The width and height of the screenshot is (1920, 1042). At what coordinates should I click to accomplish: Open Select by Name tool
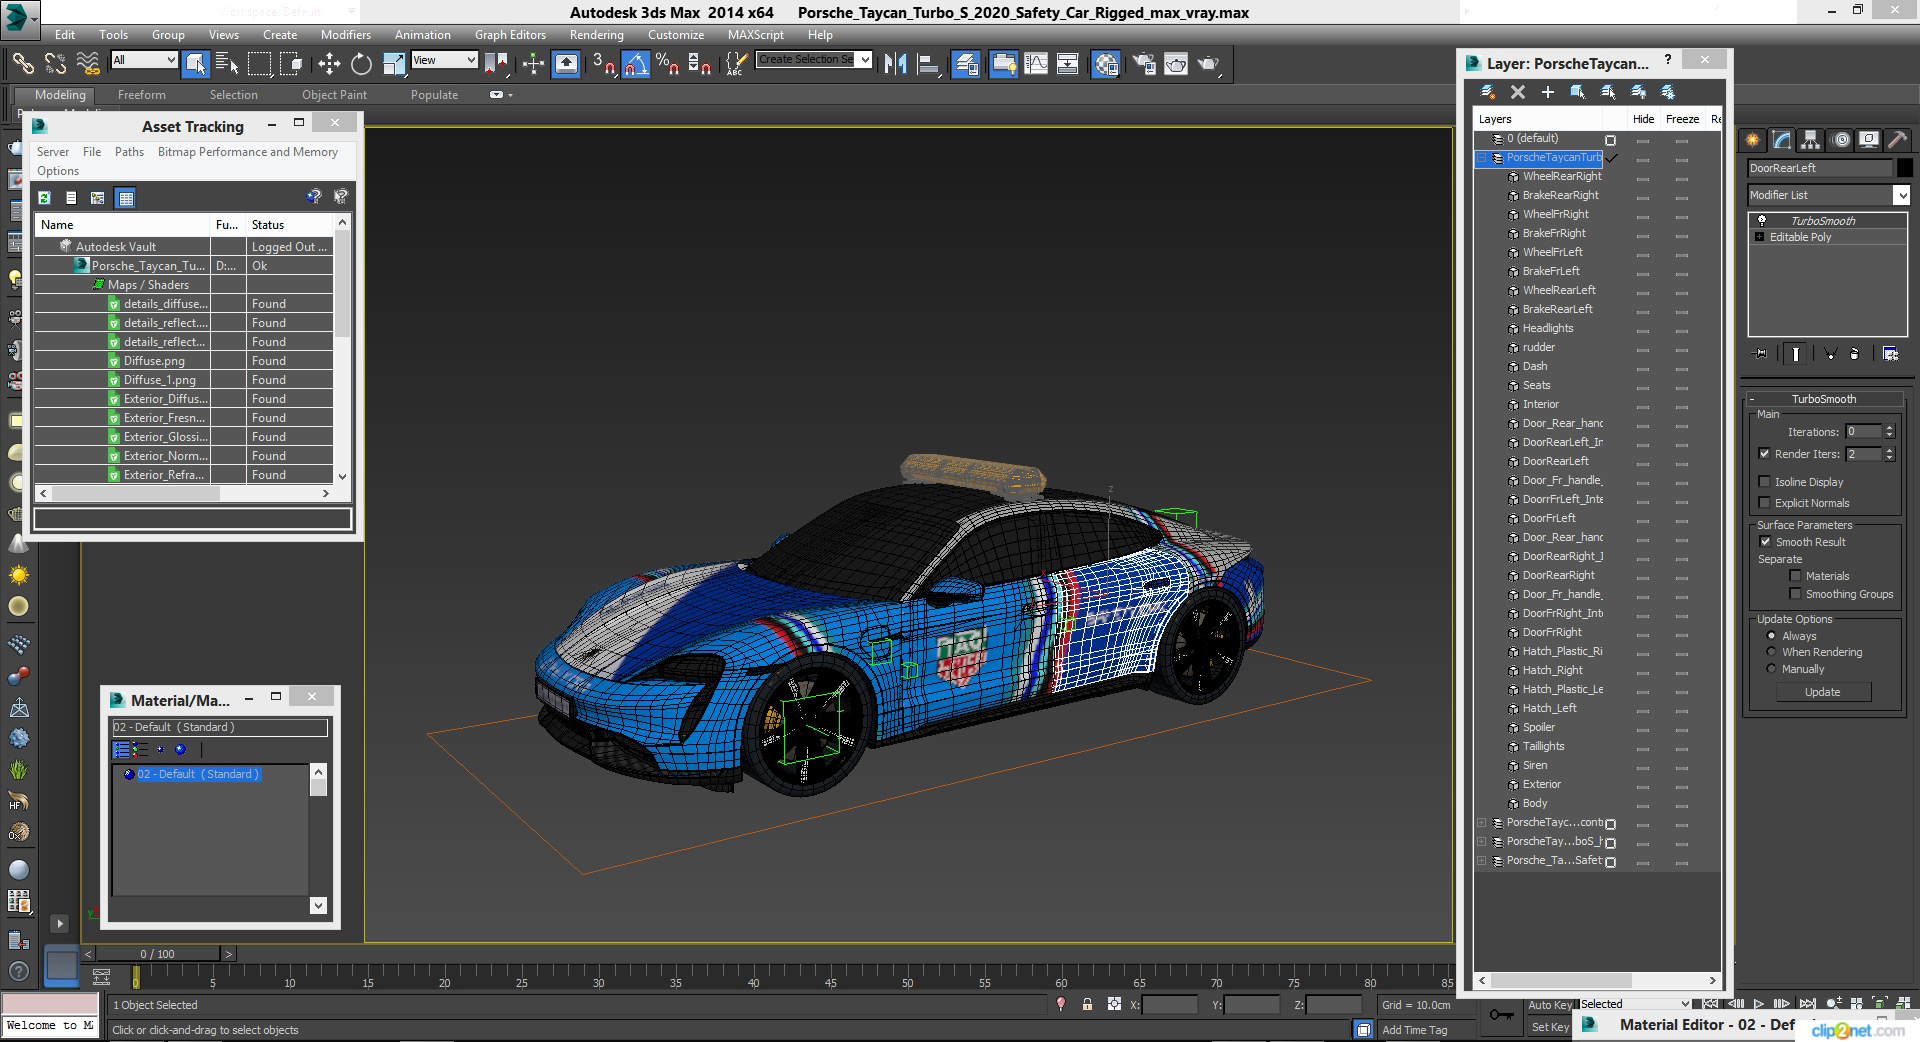[227, 64]
